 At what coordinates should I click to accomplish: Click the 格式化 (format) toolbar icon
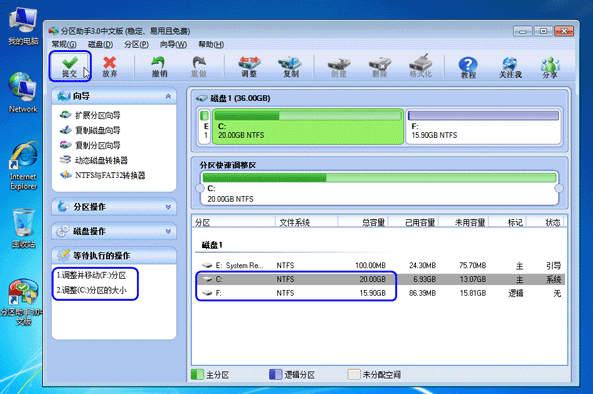[x=420, y=67]
